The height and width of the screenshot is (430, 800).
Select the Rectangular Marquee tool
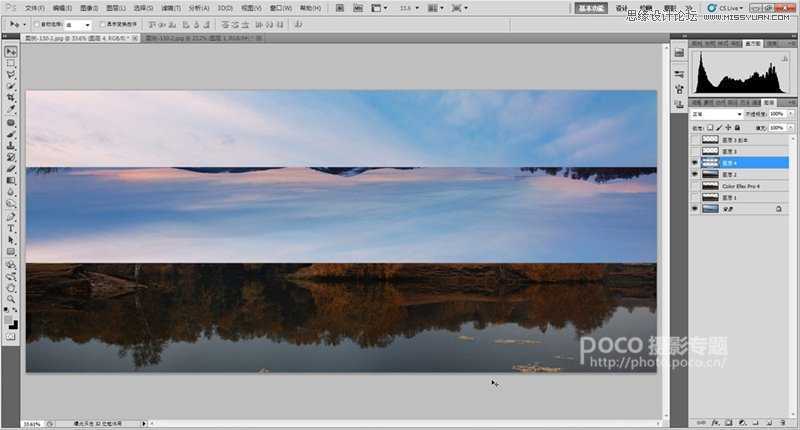tap(11, 63)
